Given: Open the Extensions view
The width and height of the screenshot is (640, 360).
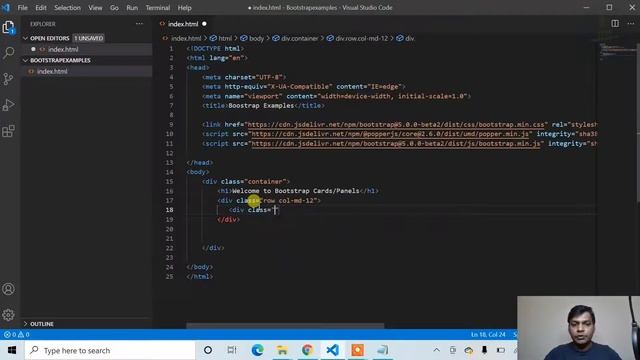Looking at the screenshot, I should click(x=9, y=131).
